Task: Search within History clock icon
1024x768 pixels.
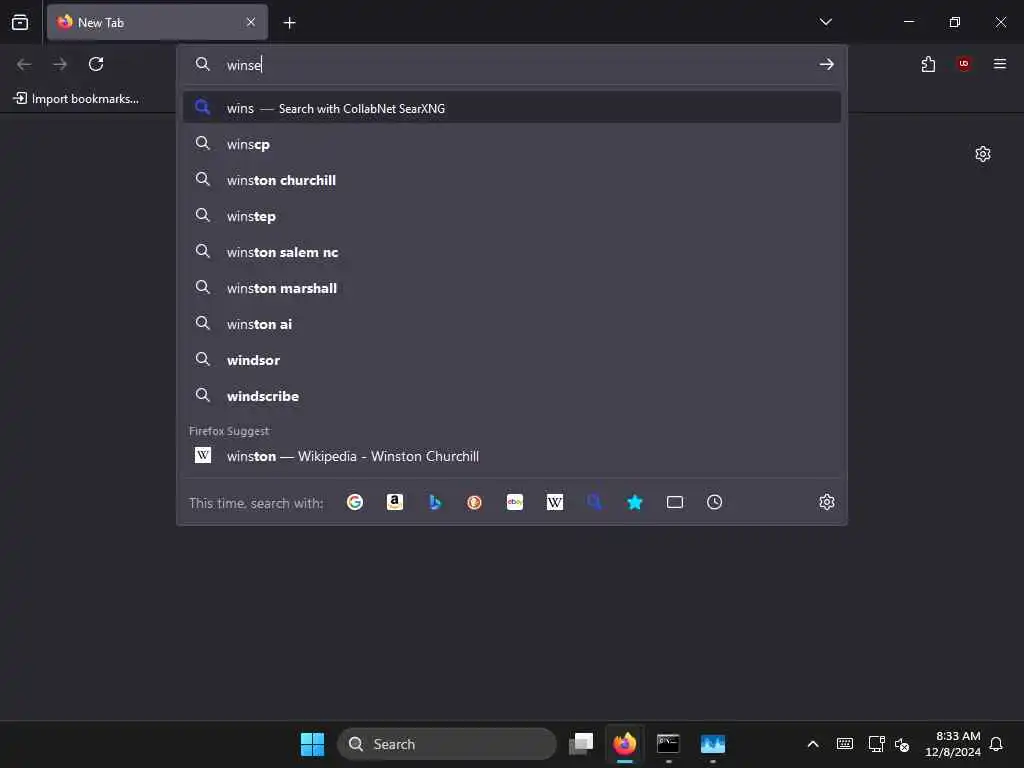Action: (714, 502)
